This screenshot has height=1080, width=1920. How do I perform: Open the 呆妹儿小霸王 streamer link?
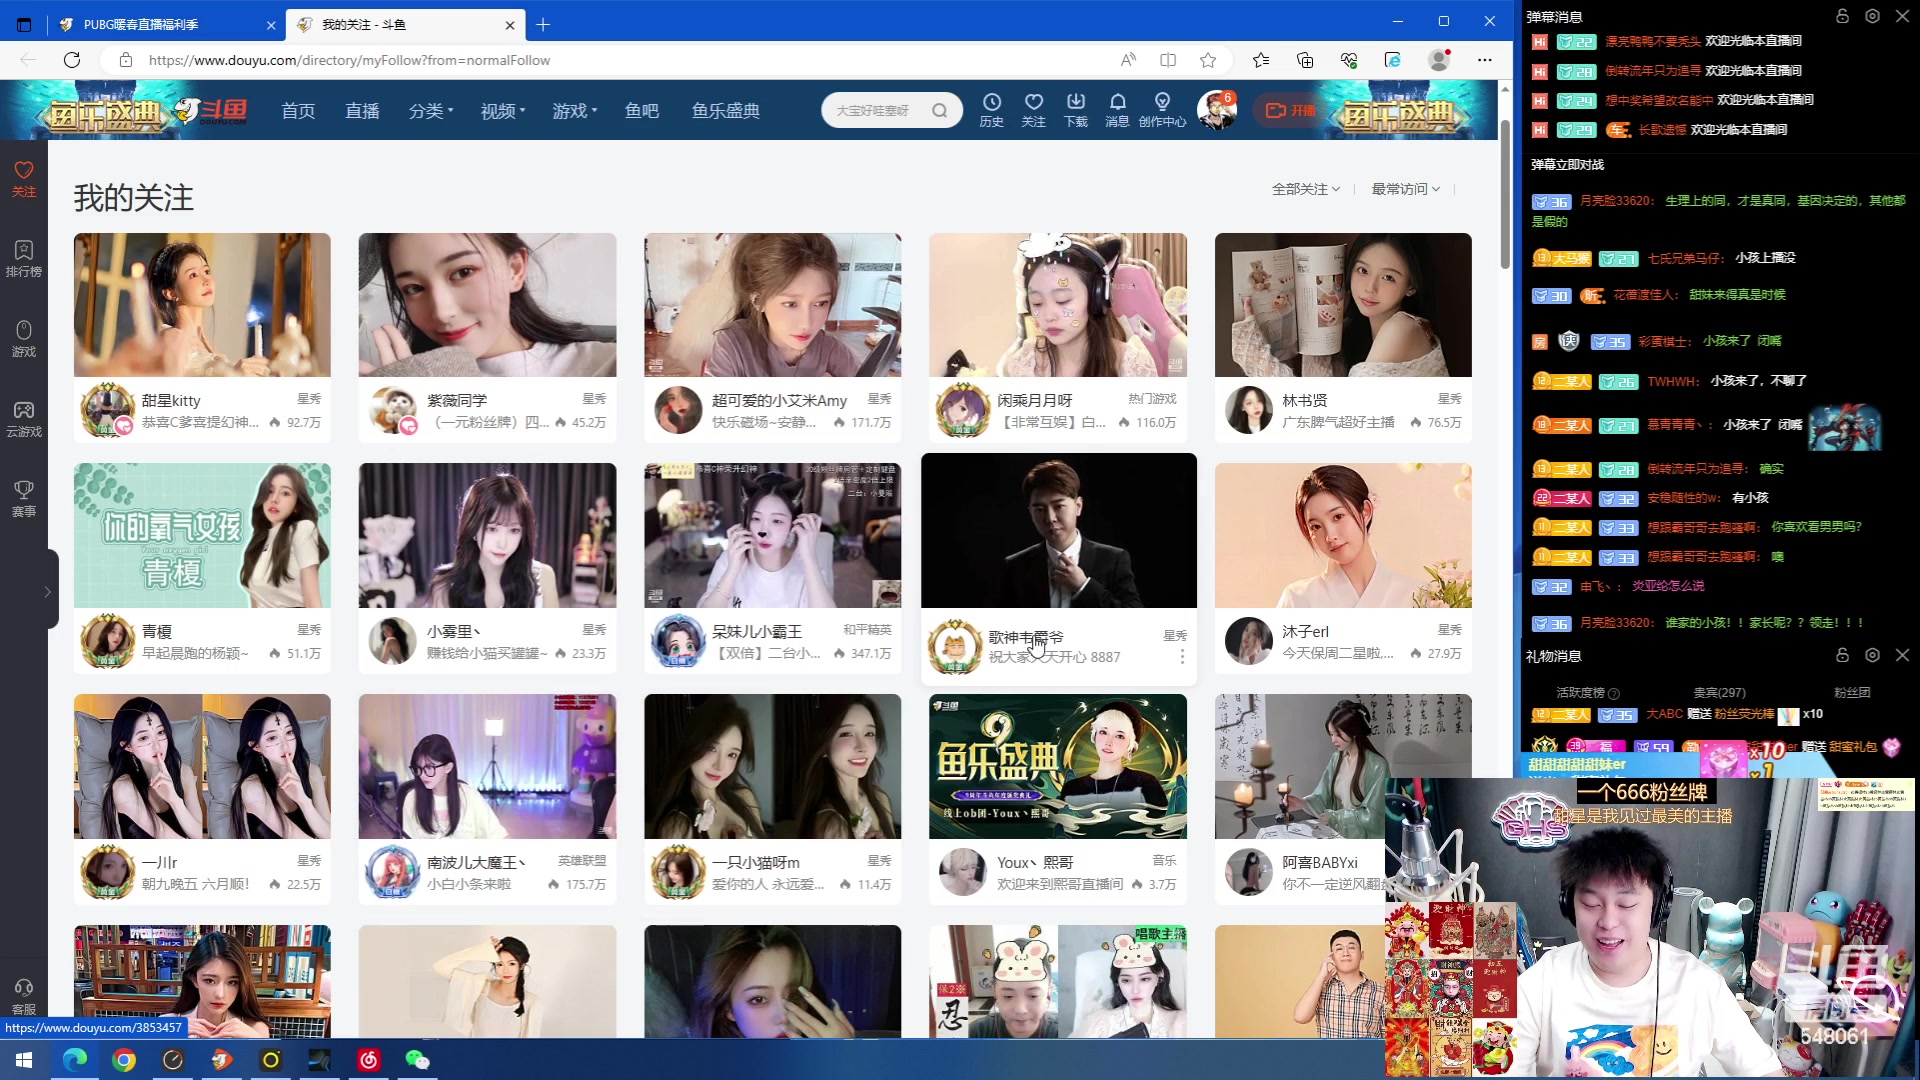pos(757,631)
